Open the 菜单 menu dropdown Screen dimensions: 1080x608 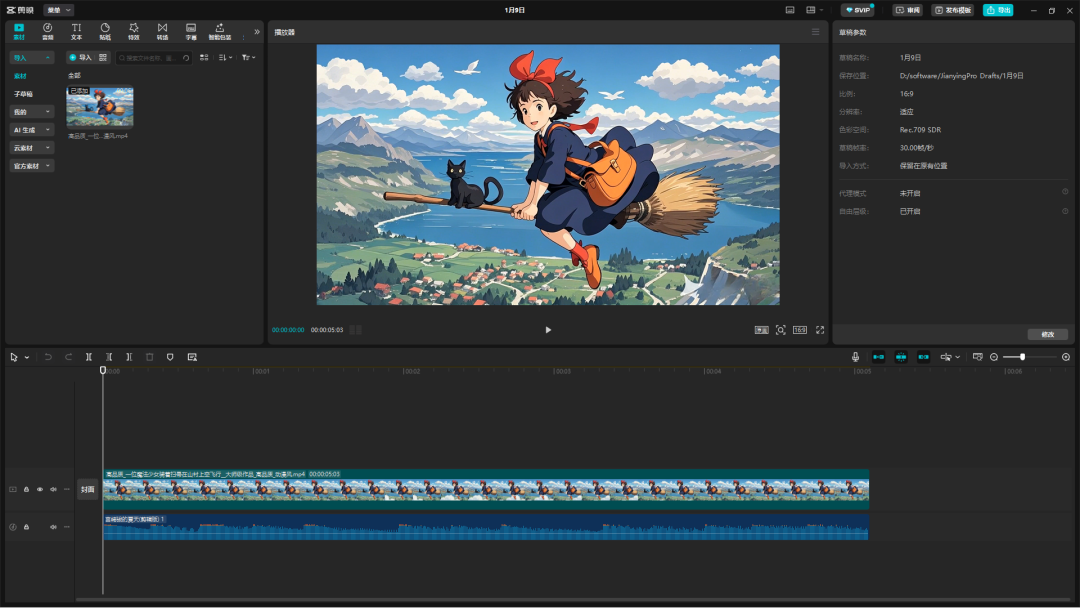(x=58, y=10)
